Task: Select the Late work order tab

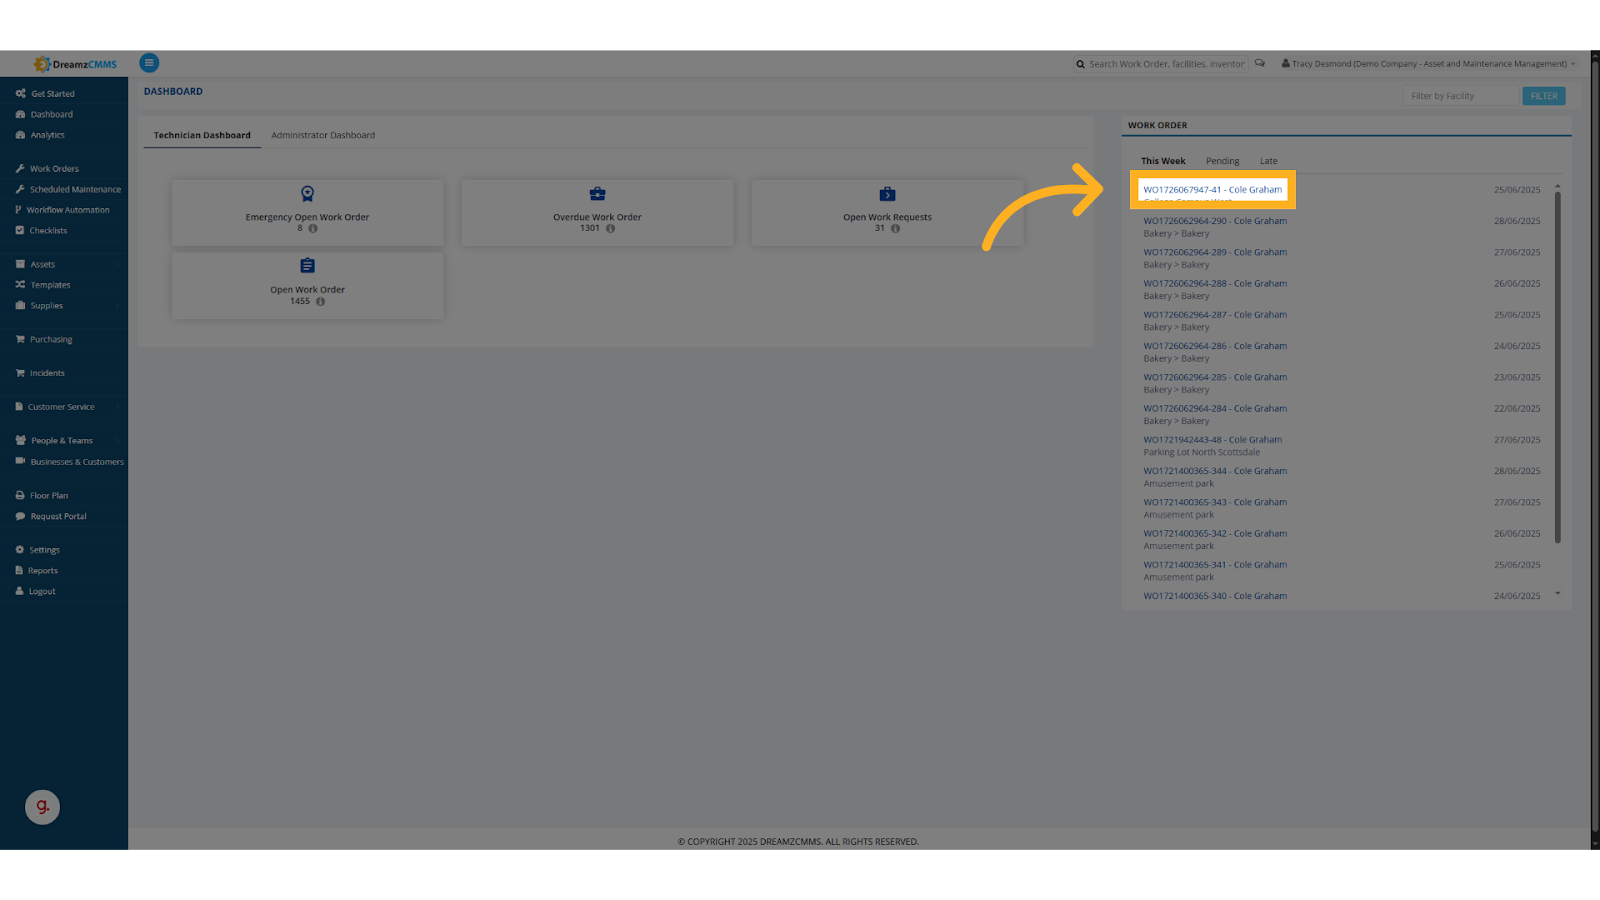Action: pyautogui.click(x=1268, y=161)
